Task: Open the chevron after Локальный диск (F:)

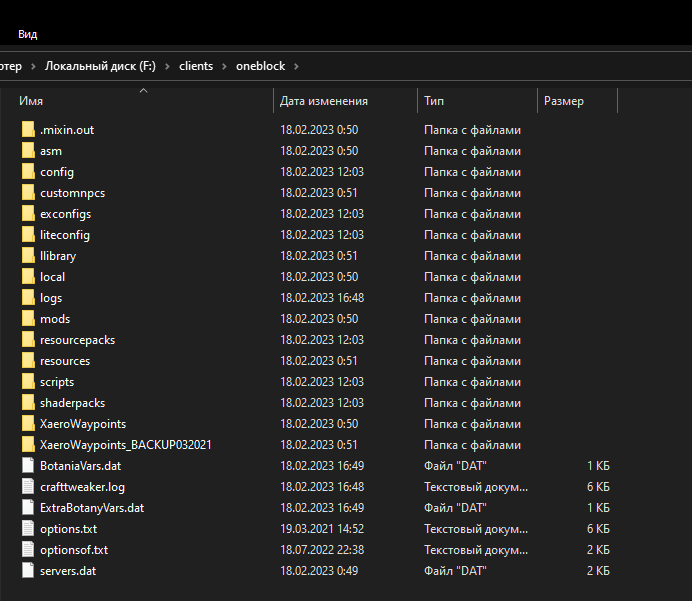Action: pos(167,66)
